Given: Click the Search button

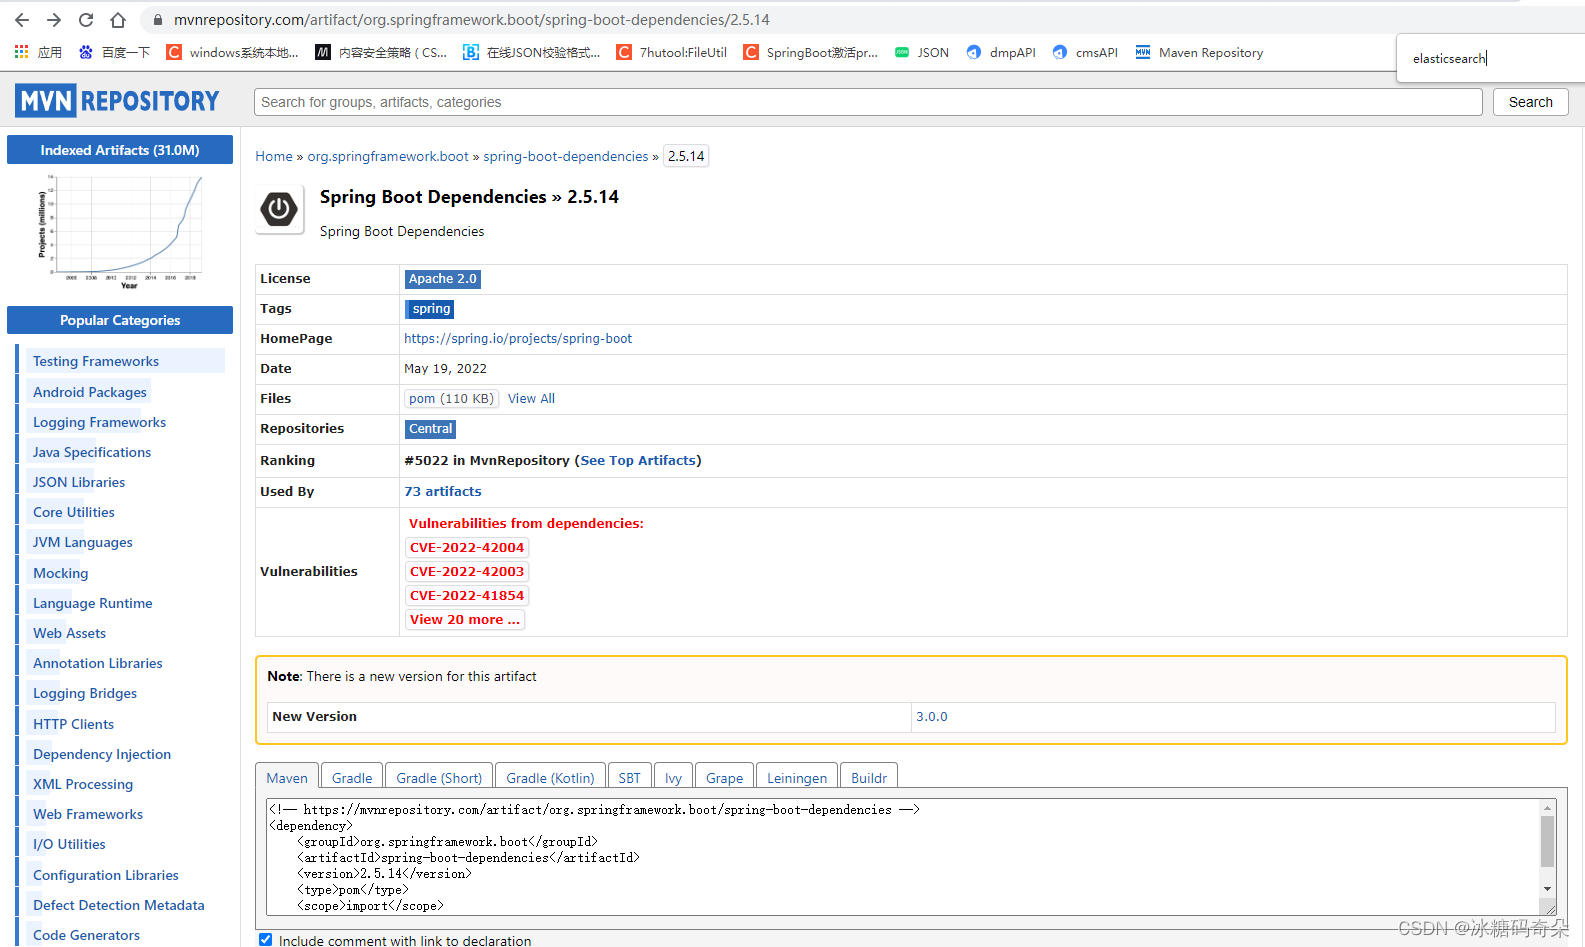Looking at the screenshot, I should pos(1530,102).
